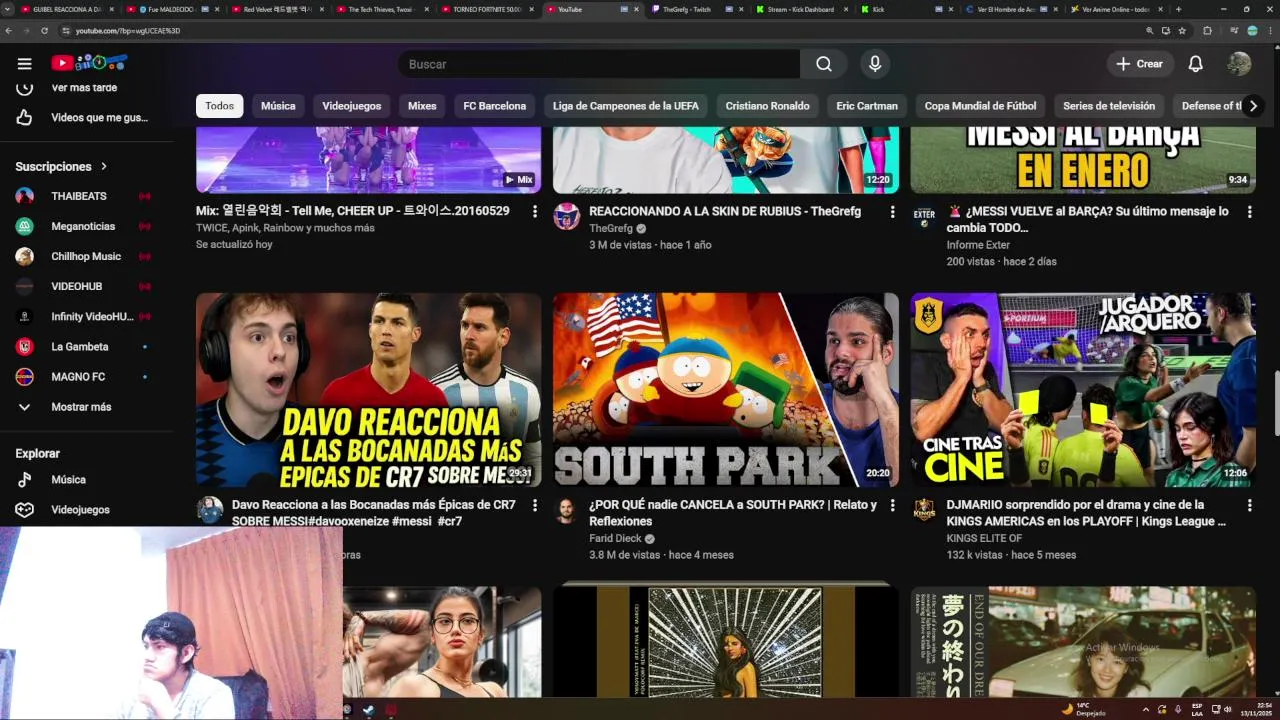Select the Videojuegos filter chip
The width and height of the screenshot is (1280, 720).
(x=351, y=106)
